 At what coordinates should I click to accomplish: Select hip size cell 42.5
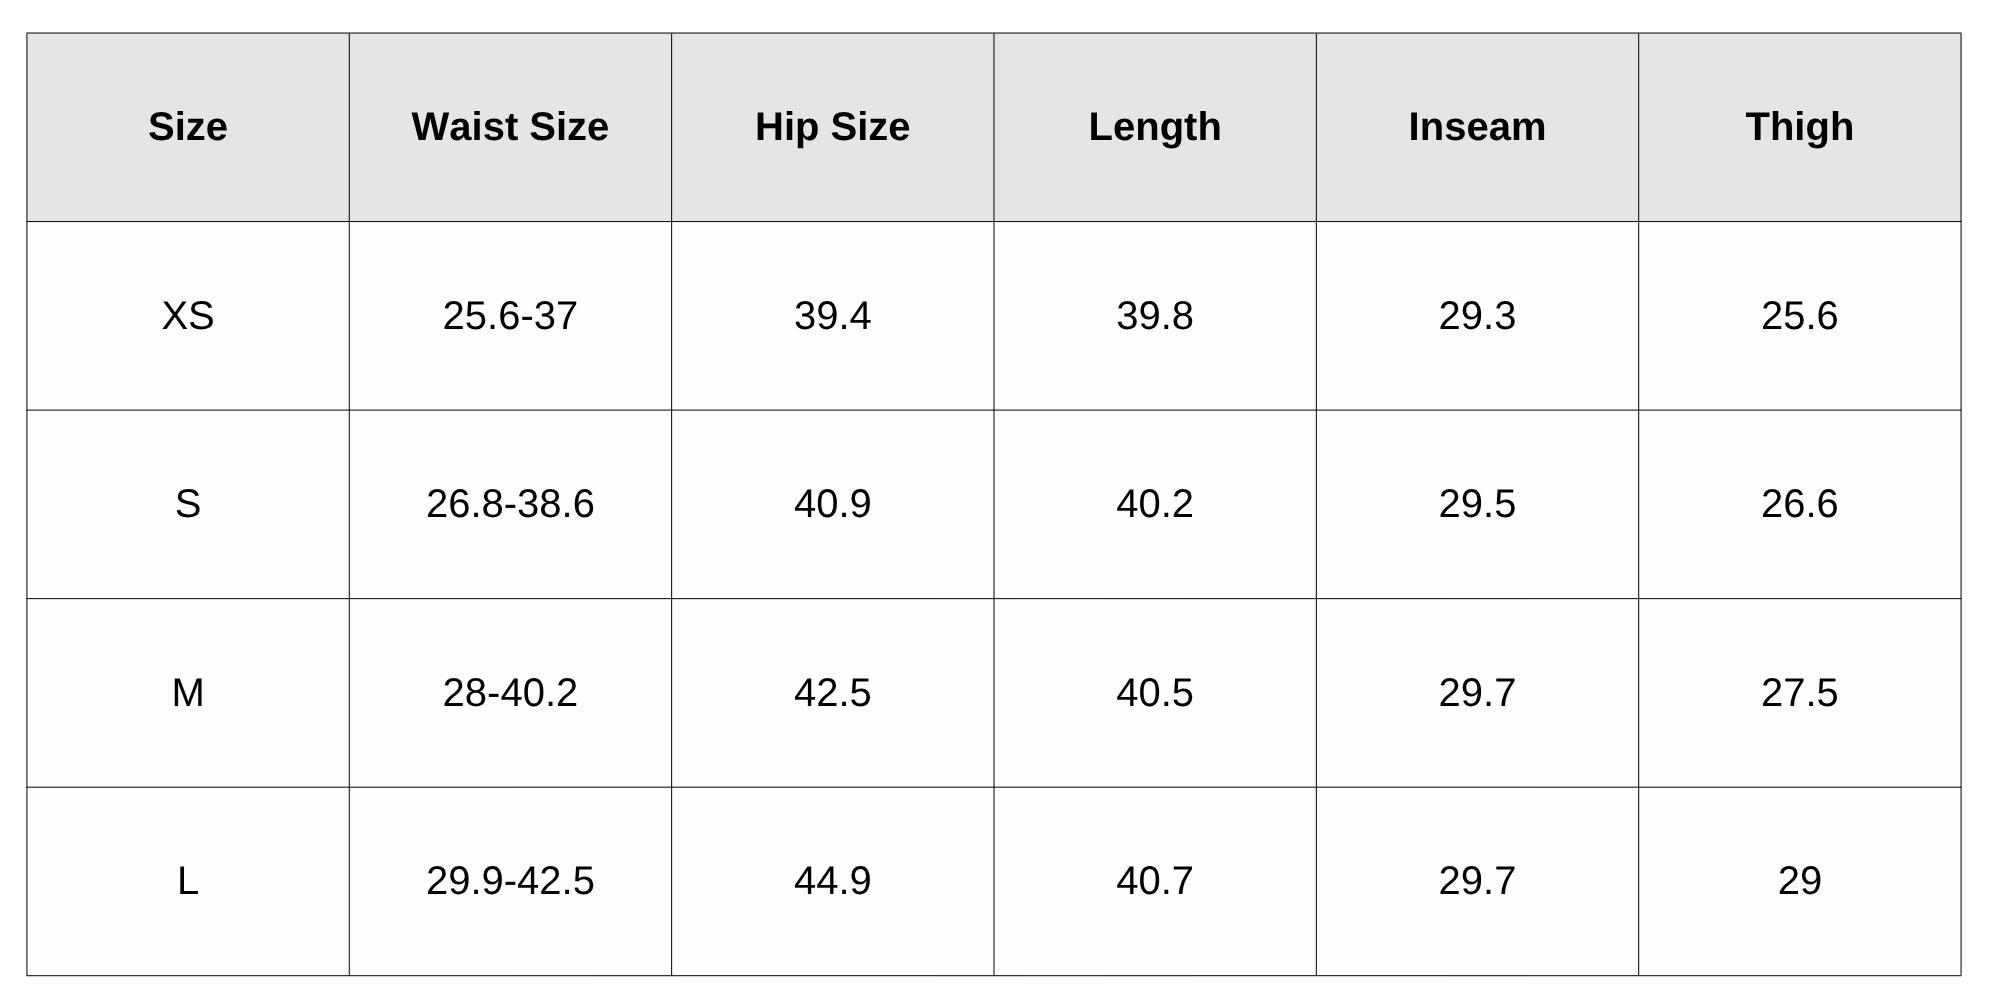(x=832, y=693)
